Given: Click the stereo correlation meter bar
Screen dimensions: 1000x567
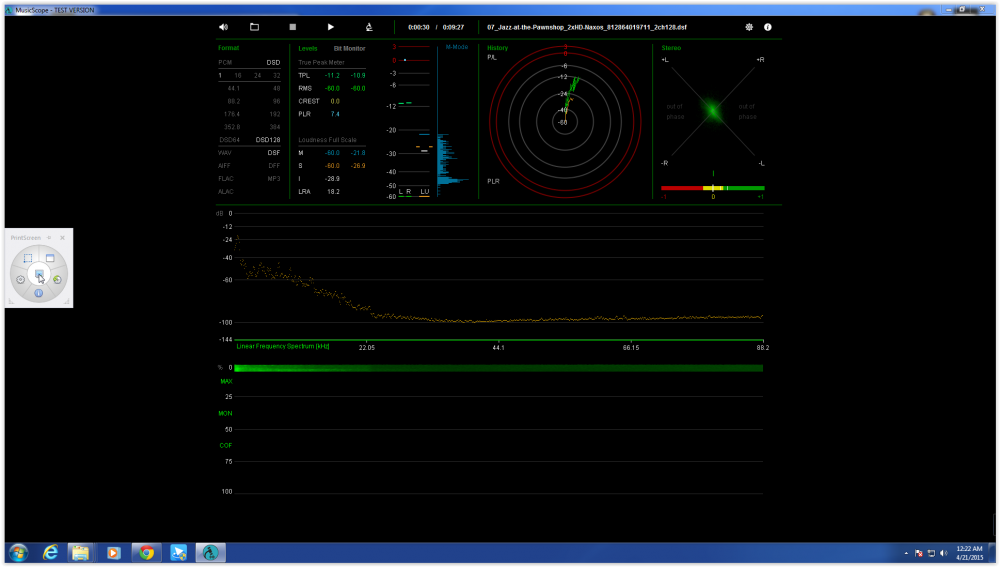Looking at the screenshot, I should coord(712,188).
